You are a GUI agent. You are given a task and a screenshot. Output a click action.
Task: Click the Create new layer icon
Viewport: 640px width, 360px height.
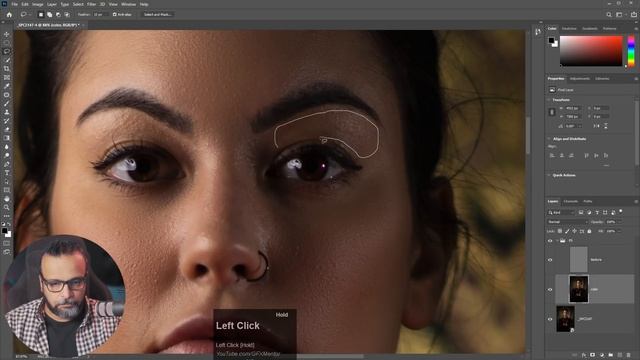pos(620,355)
